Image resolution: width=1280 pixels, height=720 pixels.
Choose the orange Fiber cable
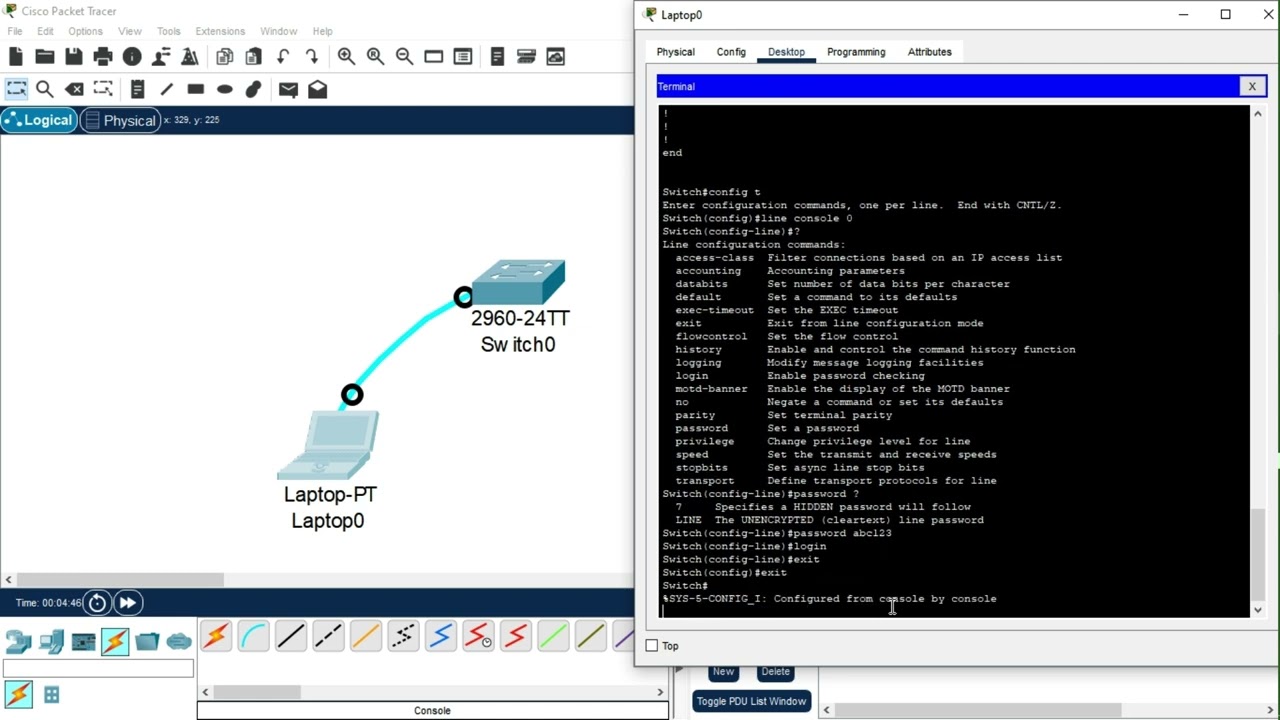(x=366, y=636)
